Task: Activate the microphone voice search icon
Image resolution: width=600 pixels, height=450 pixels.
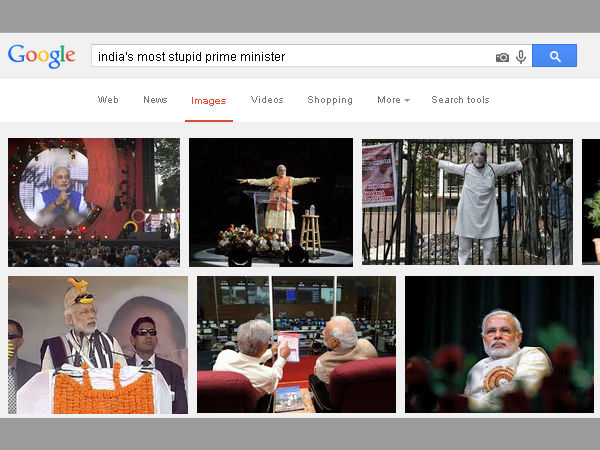Action: coord(521,57)
